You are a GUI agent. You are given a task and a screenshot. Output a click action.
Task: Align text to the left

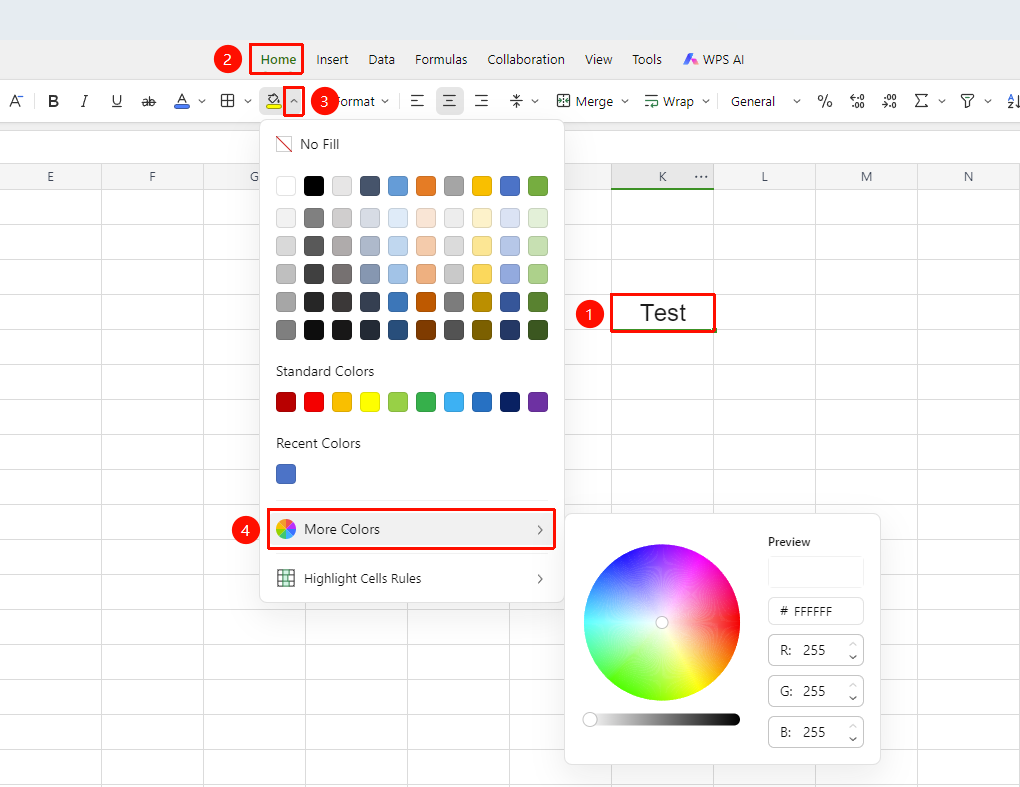[417, 101]
